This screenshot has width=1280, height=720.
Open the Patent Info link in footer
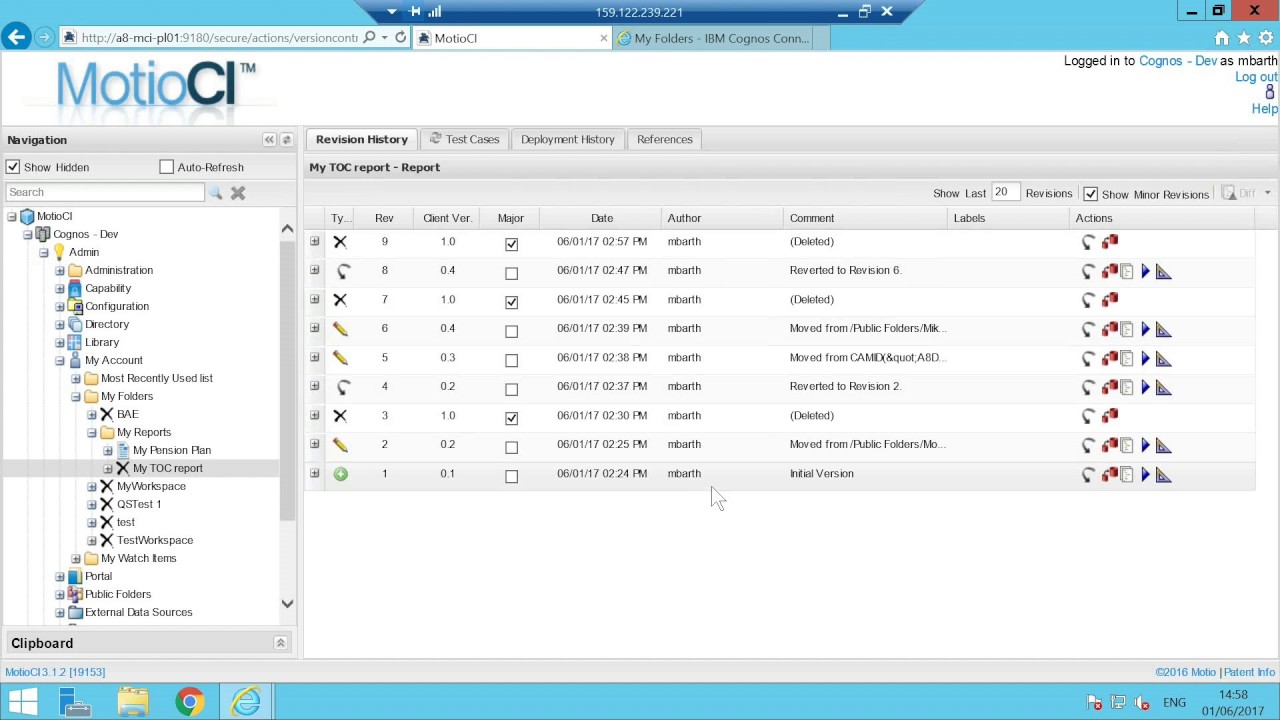[x=1249, y=672]
